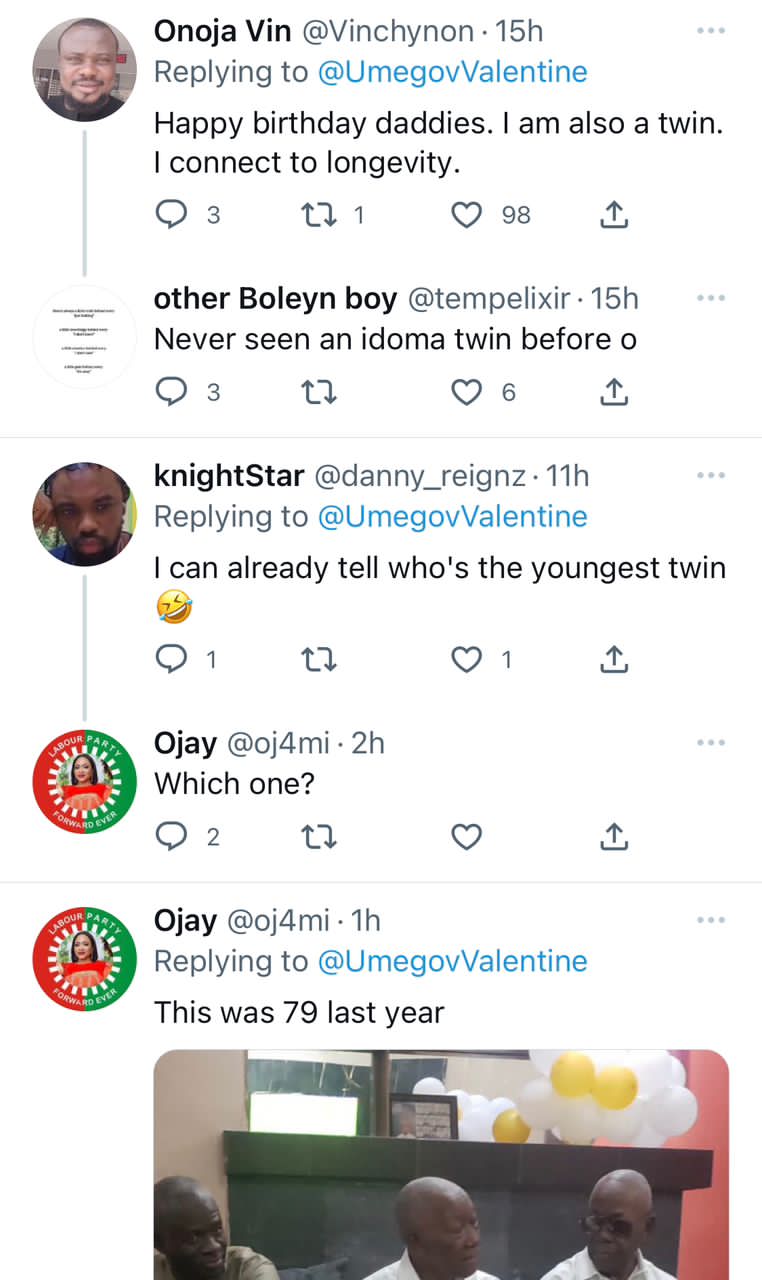Image resolution: width=762 pixels, height=1280 pixels.
Task: Reply to Onoja Vin's tweet
Action: point(173,215)
